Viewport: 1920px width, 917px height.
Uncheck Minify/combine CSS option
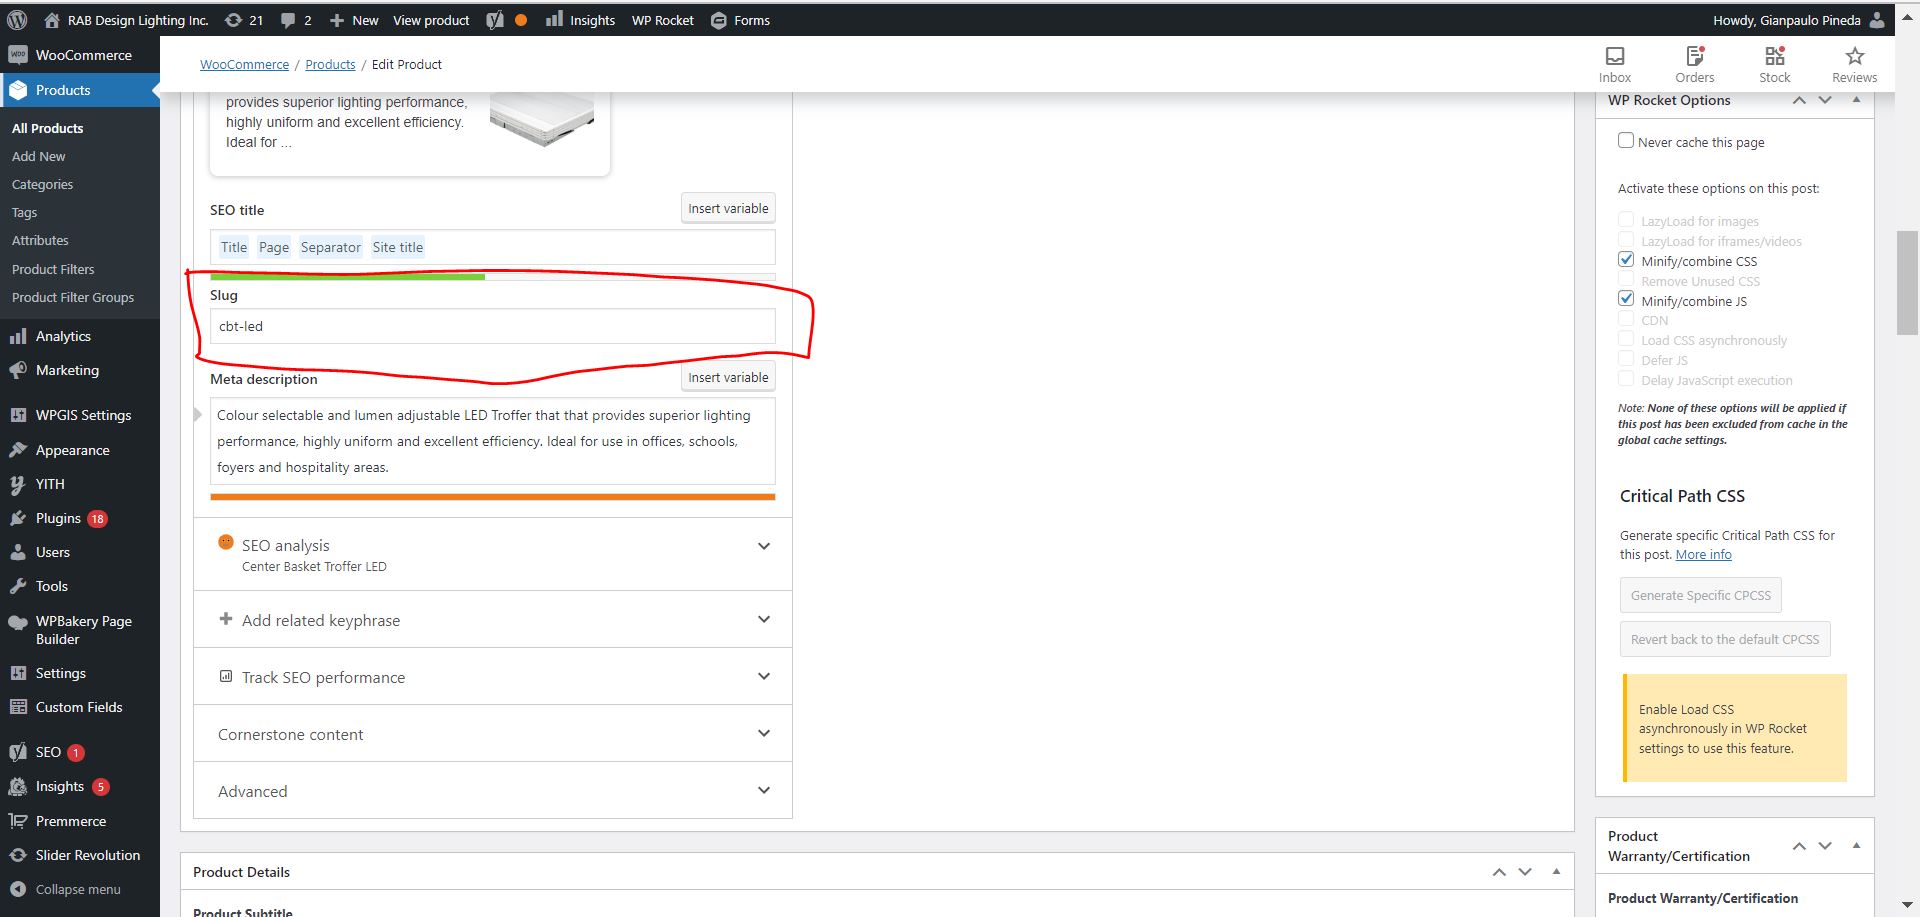1626,260
